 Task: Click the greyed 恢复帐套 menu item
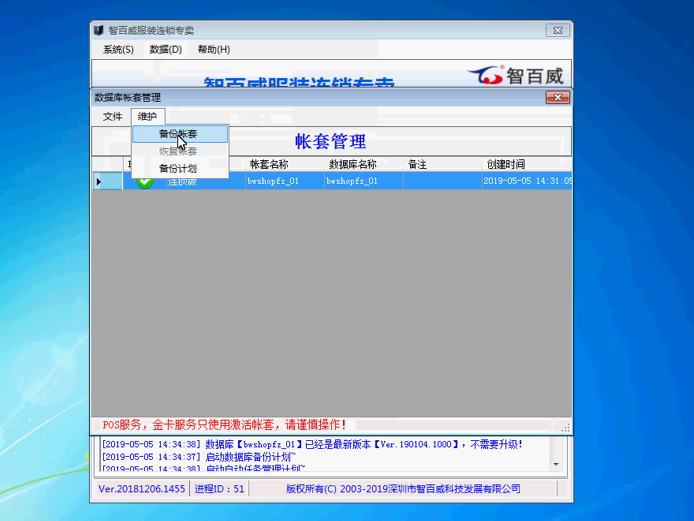point(178,151)
